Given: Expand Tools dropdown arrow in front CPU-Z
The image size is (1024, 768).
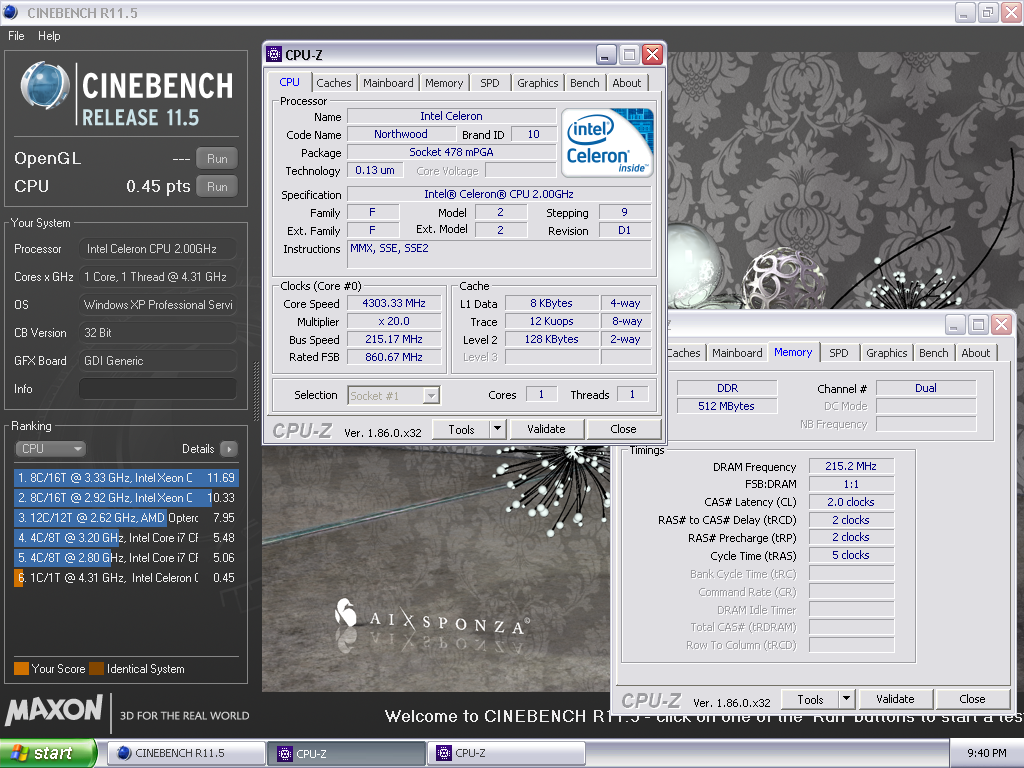Looking at the screenshot, I should (498, 430).
